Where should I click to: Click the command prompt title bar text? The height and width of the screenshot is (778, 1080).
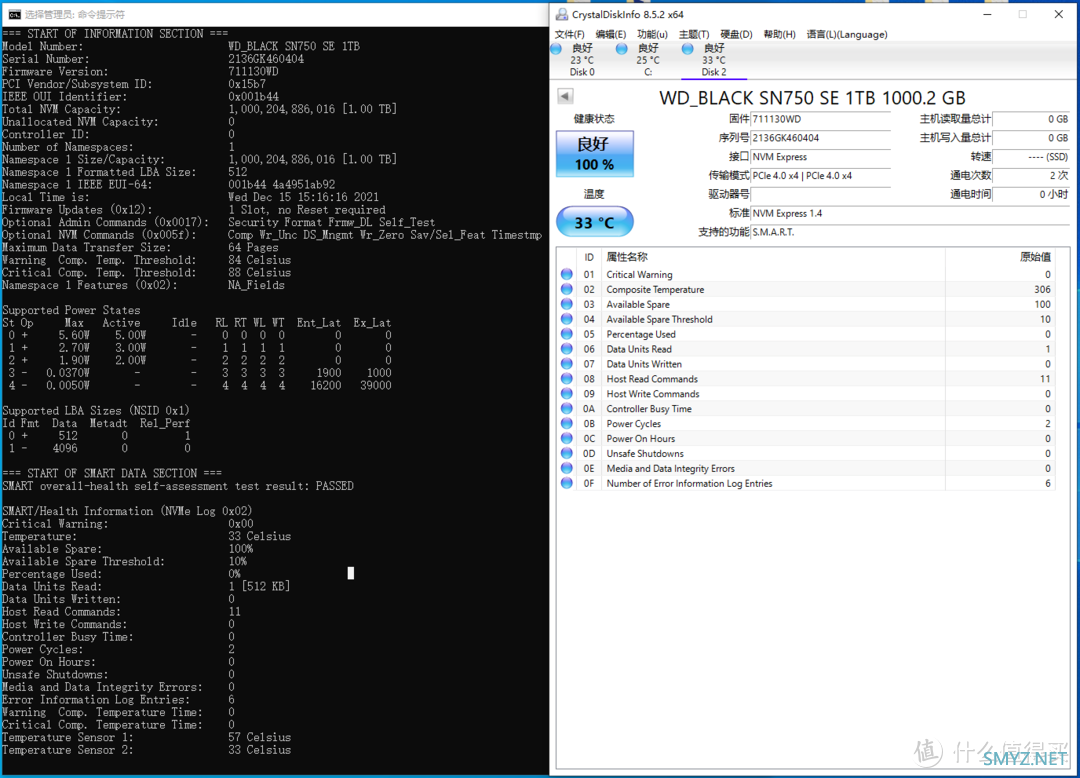coord(75,14)
